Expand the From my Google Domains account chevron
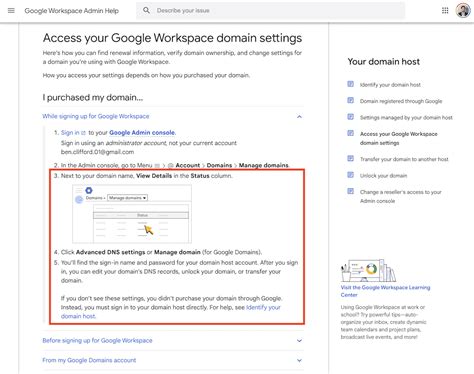 point(299,360)
